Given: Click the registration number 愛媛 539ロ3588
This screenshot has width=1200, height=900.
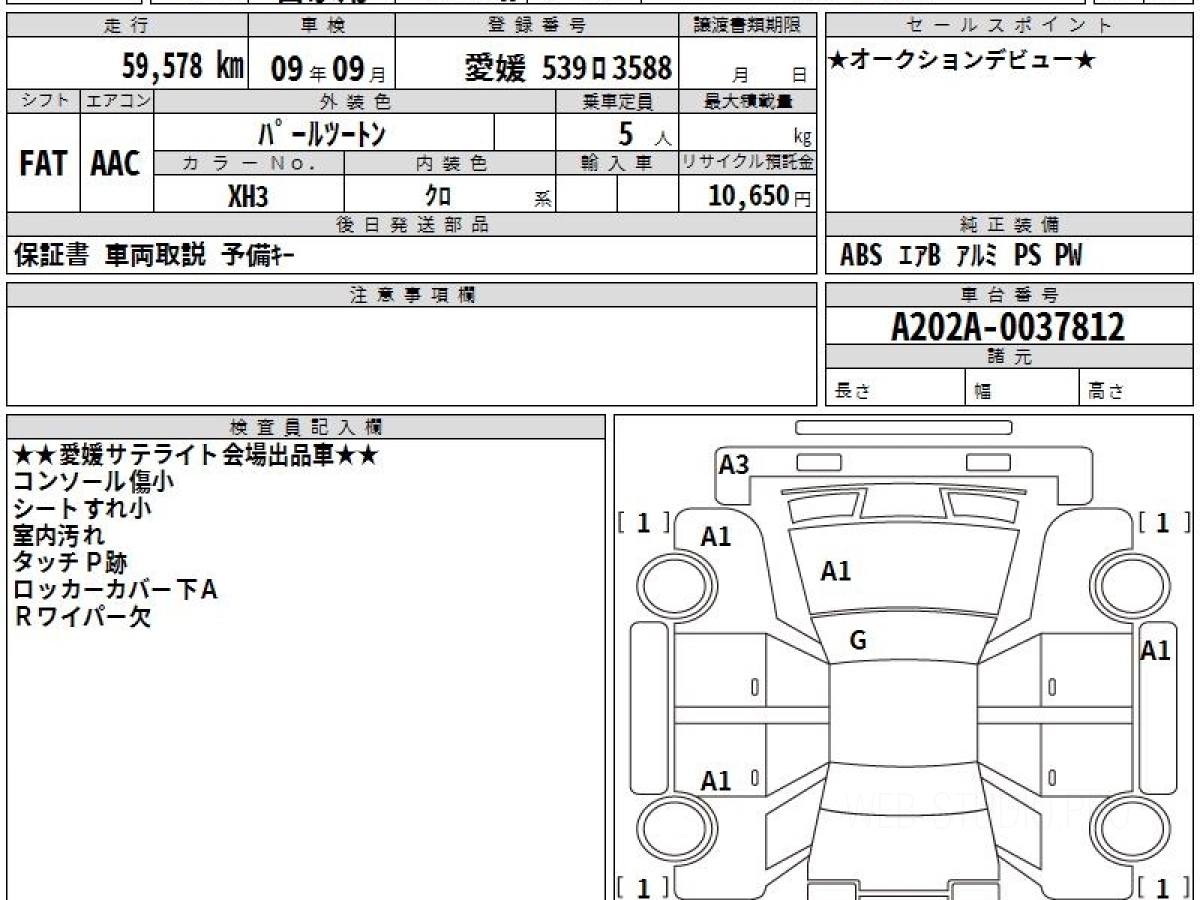Looking at the screenshot, I should point(568,68).
